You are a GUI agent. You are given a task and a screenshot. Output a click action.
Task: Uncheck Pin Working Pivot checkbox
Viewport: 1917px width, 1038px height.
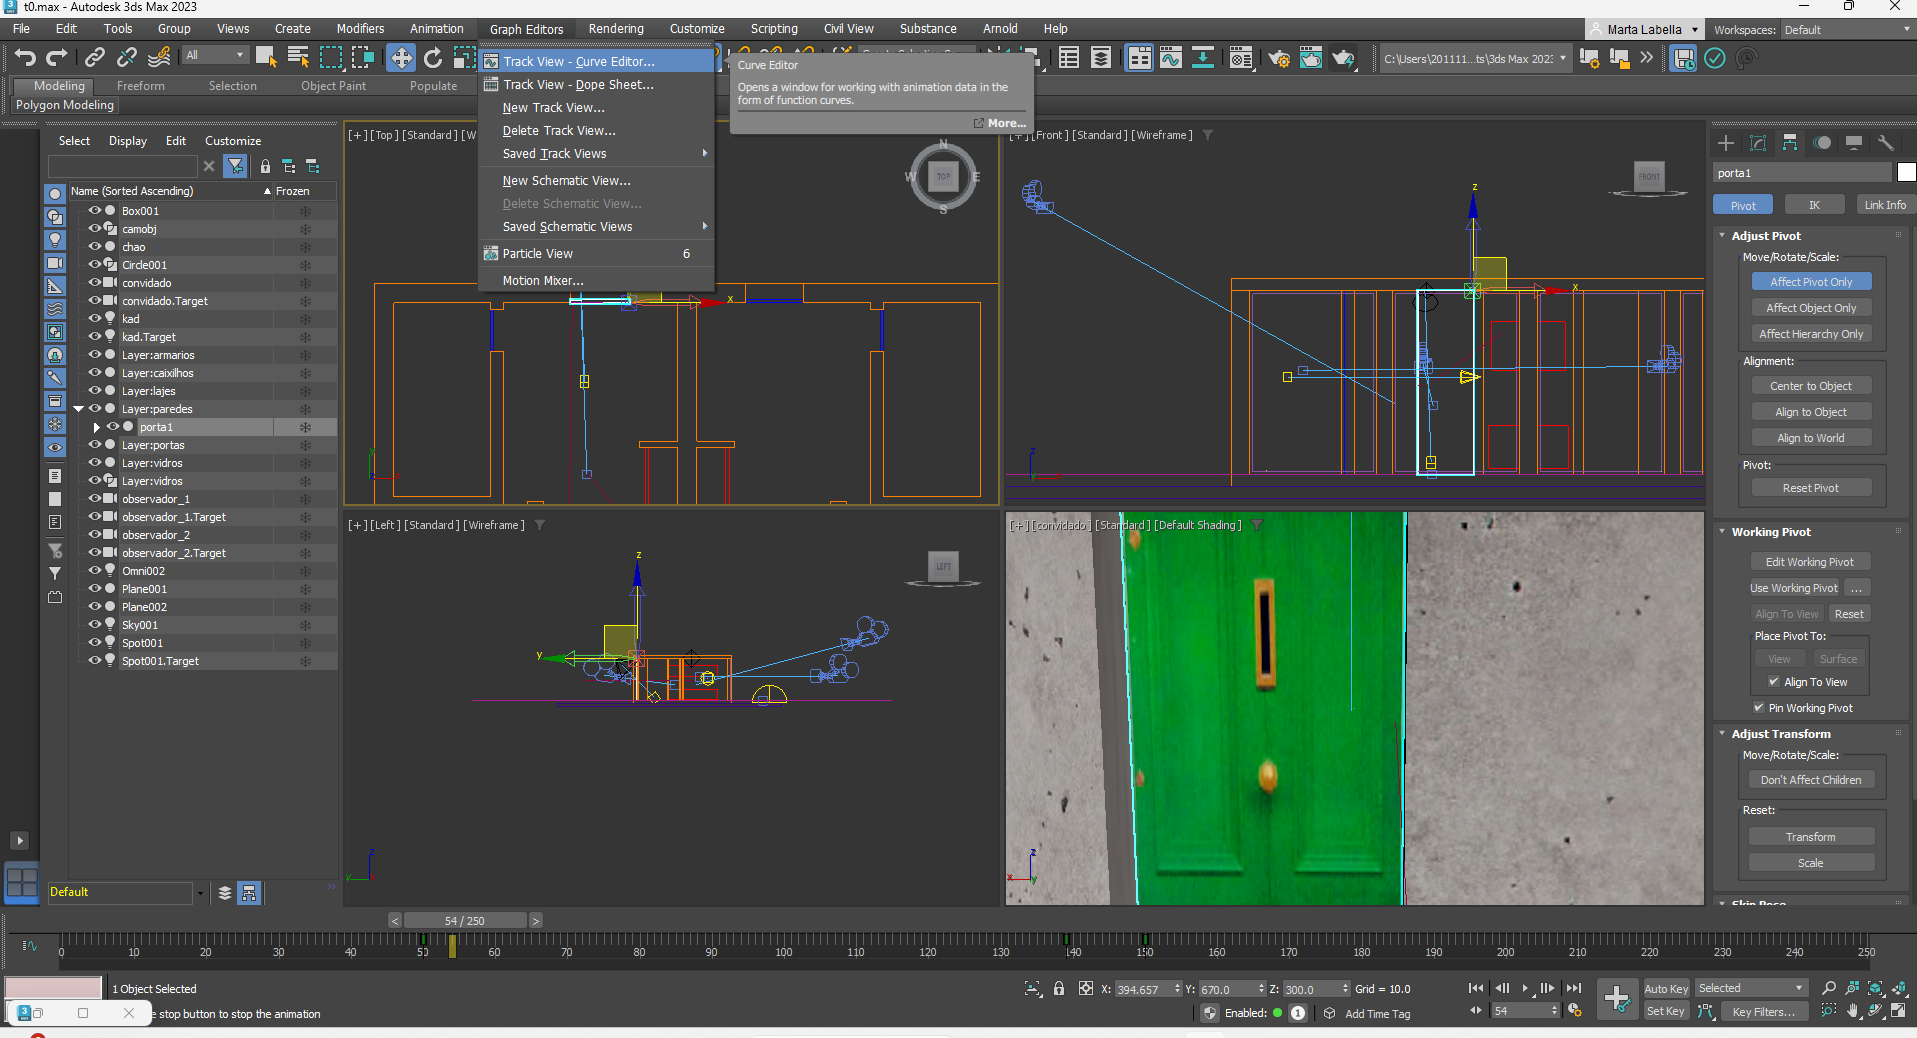(x=1759, y=708)
